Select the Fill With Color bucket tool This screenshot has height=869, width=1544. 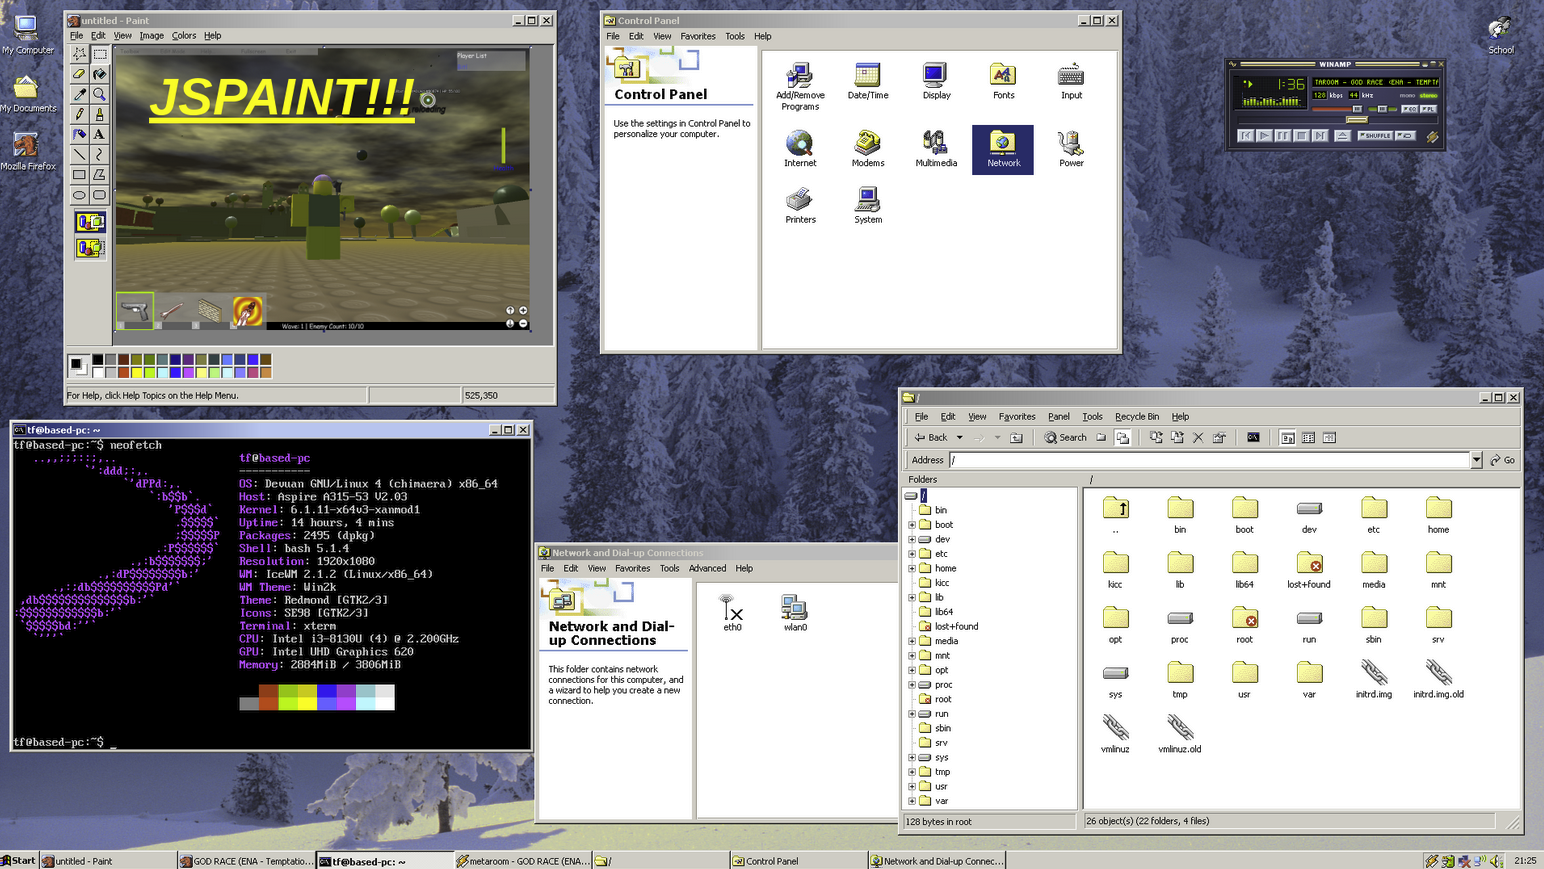coord(99,74)
